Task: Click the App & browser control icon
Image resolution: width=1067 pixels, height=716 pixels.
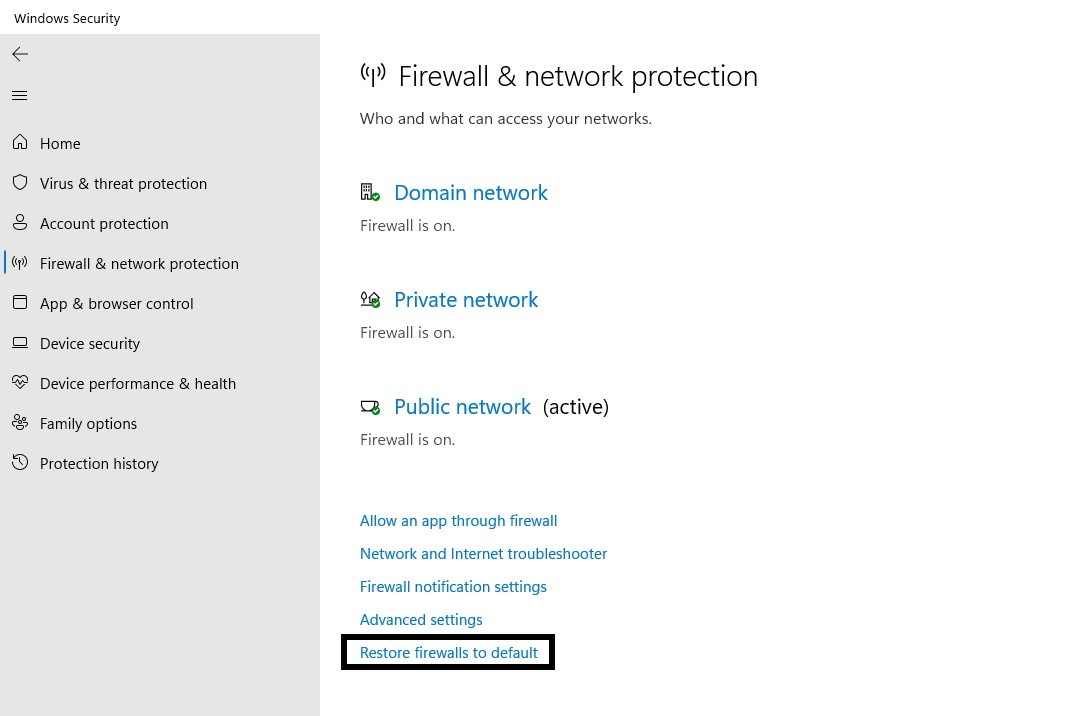Action: coord(20,303)
